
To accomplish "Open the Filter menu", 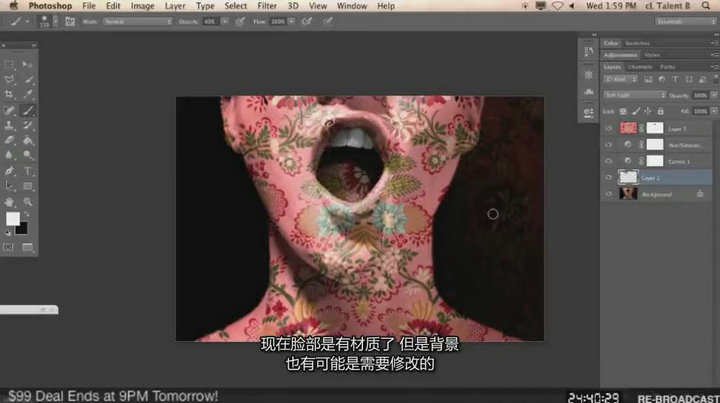I will click(267, 6).
